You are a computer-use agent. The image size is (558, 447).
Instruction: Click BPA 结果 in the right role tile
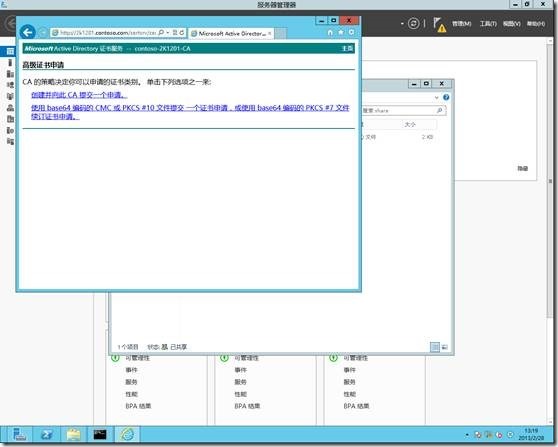point(356,406)
